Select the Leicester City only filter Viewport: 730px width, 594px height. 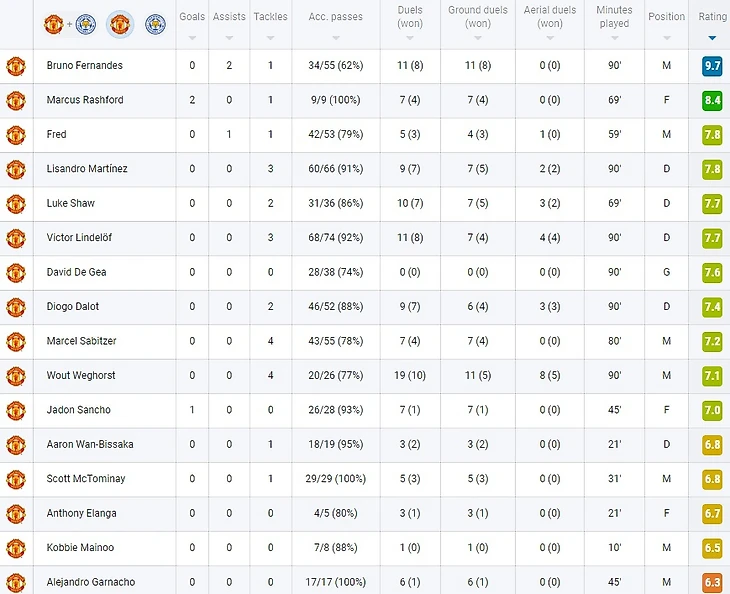point(155,24)
